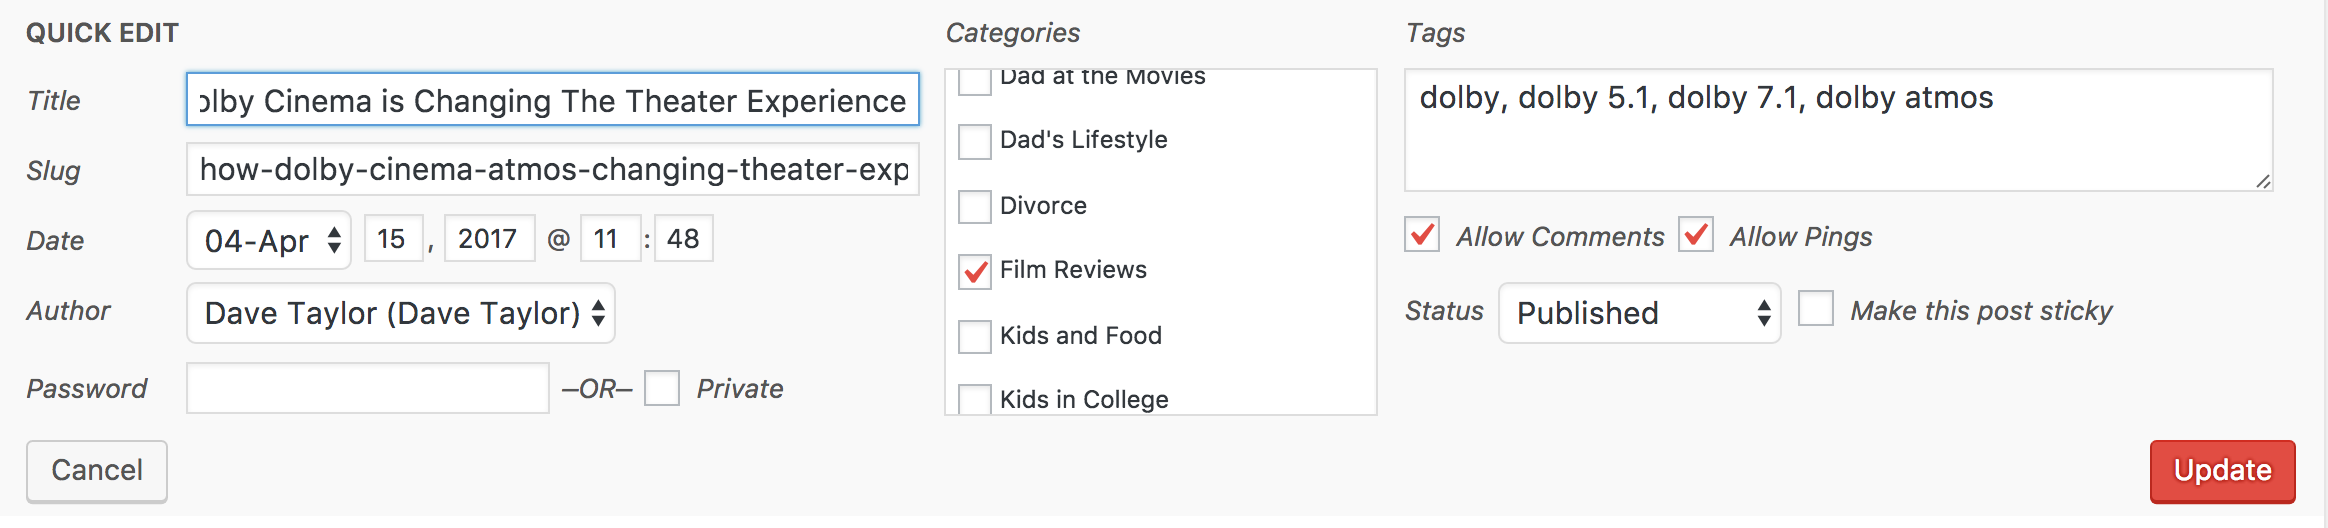Check the Divorce category box

point(975,207)
